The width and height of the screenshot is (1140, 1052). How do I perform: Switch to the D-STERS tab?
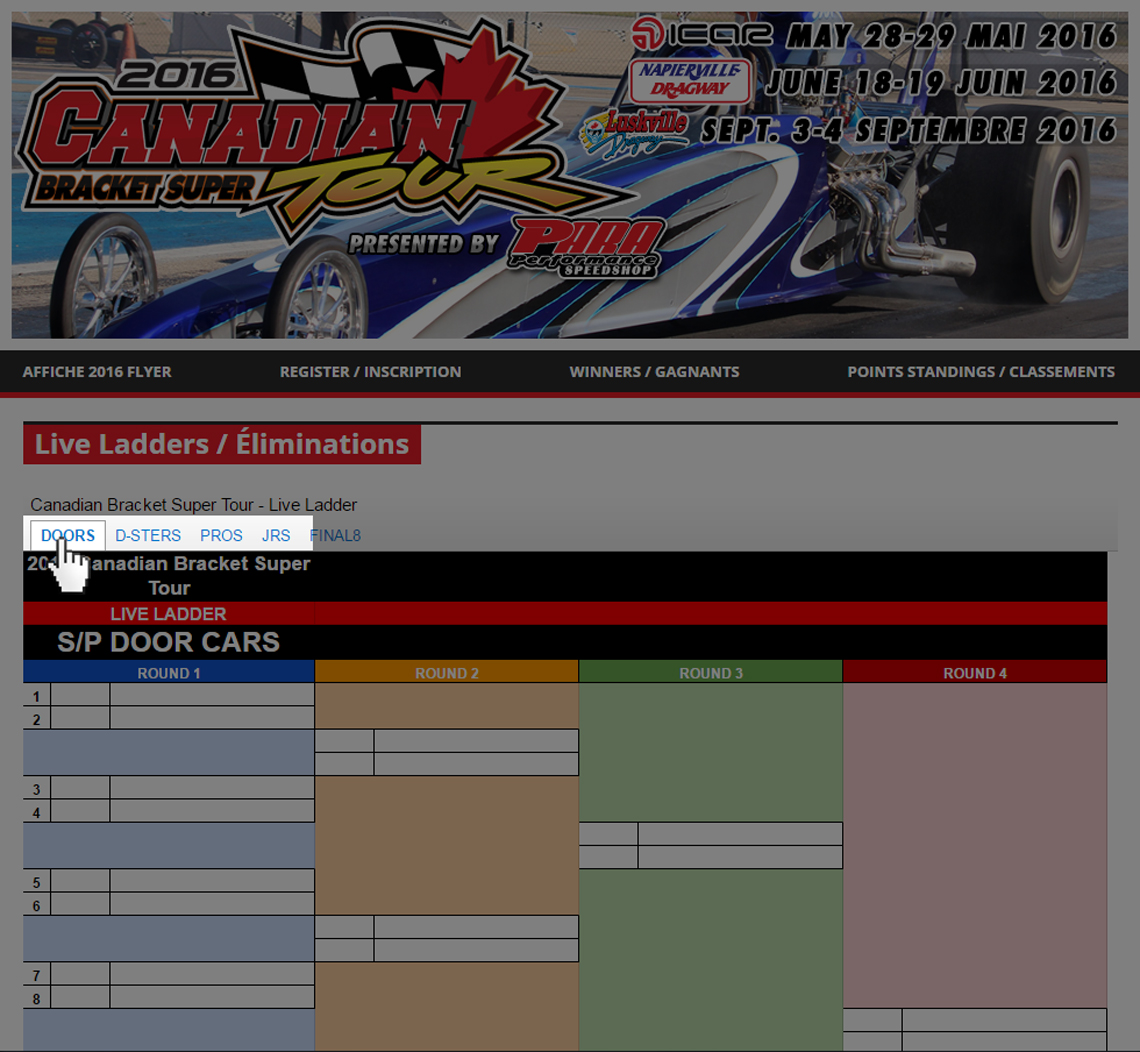[148, 536]
